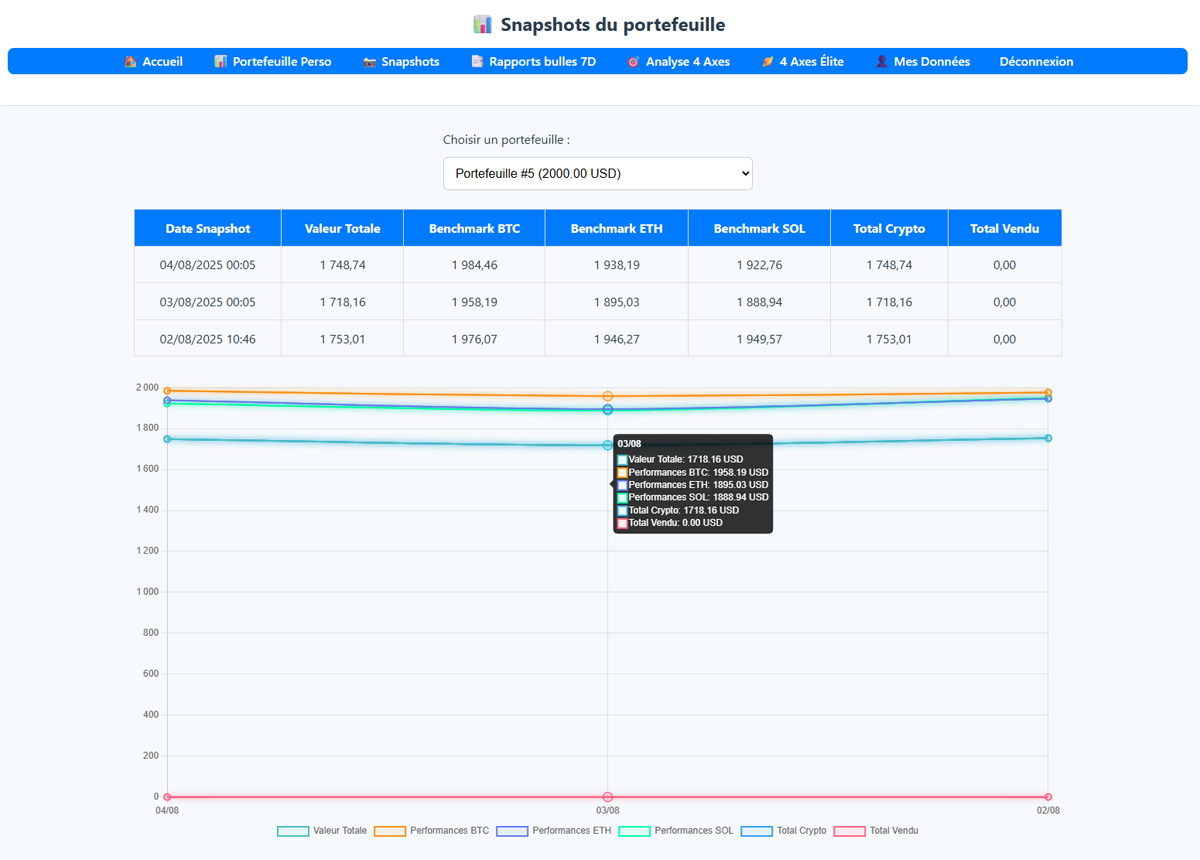Click the chart icon beside Portefeuille Perso
The image size is (1200, 860).
click(x=221, y=62)
